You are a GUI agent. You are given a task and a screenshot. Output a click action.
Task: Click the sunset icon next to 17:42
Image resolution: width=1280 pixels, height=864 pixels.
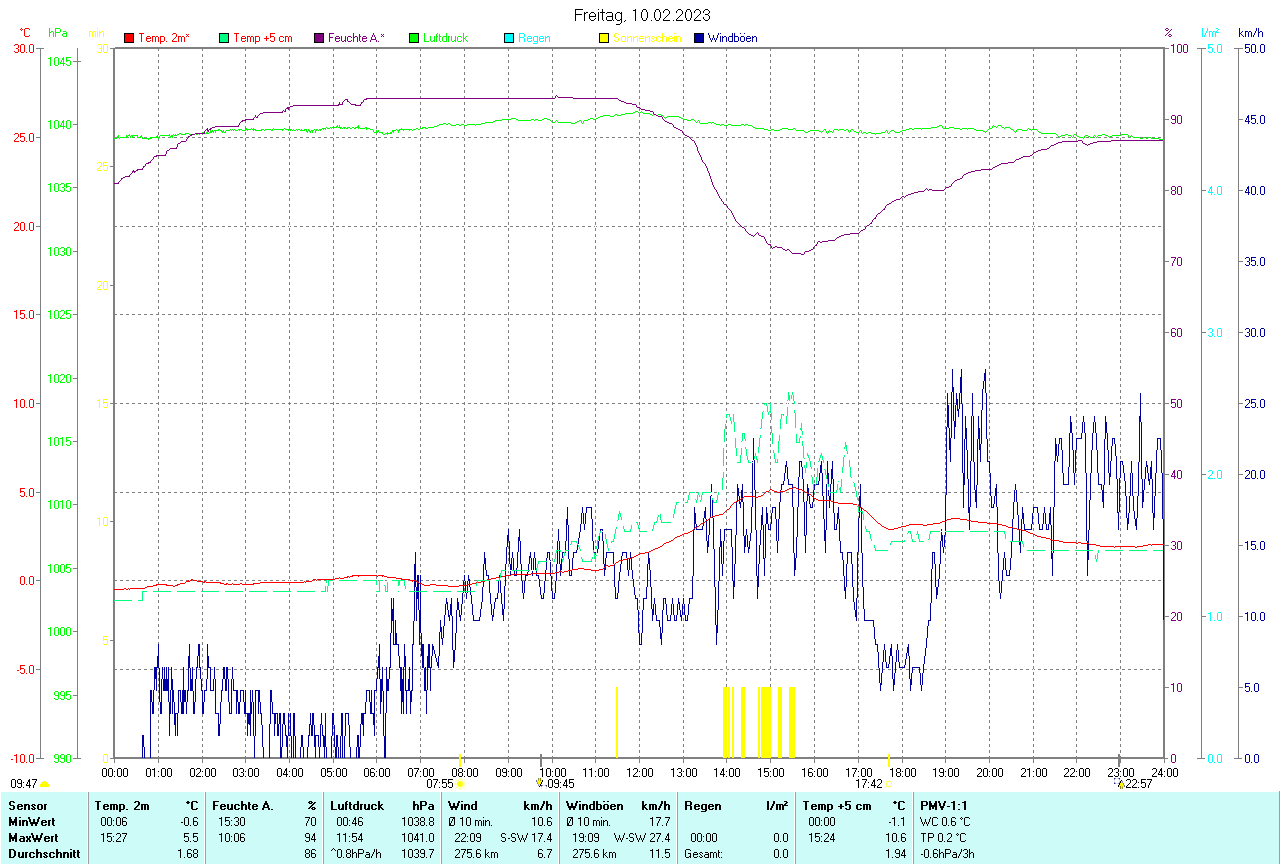tap(888, 784)
